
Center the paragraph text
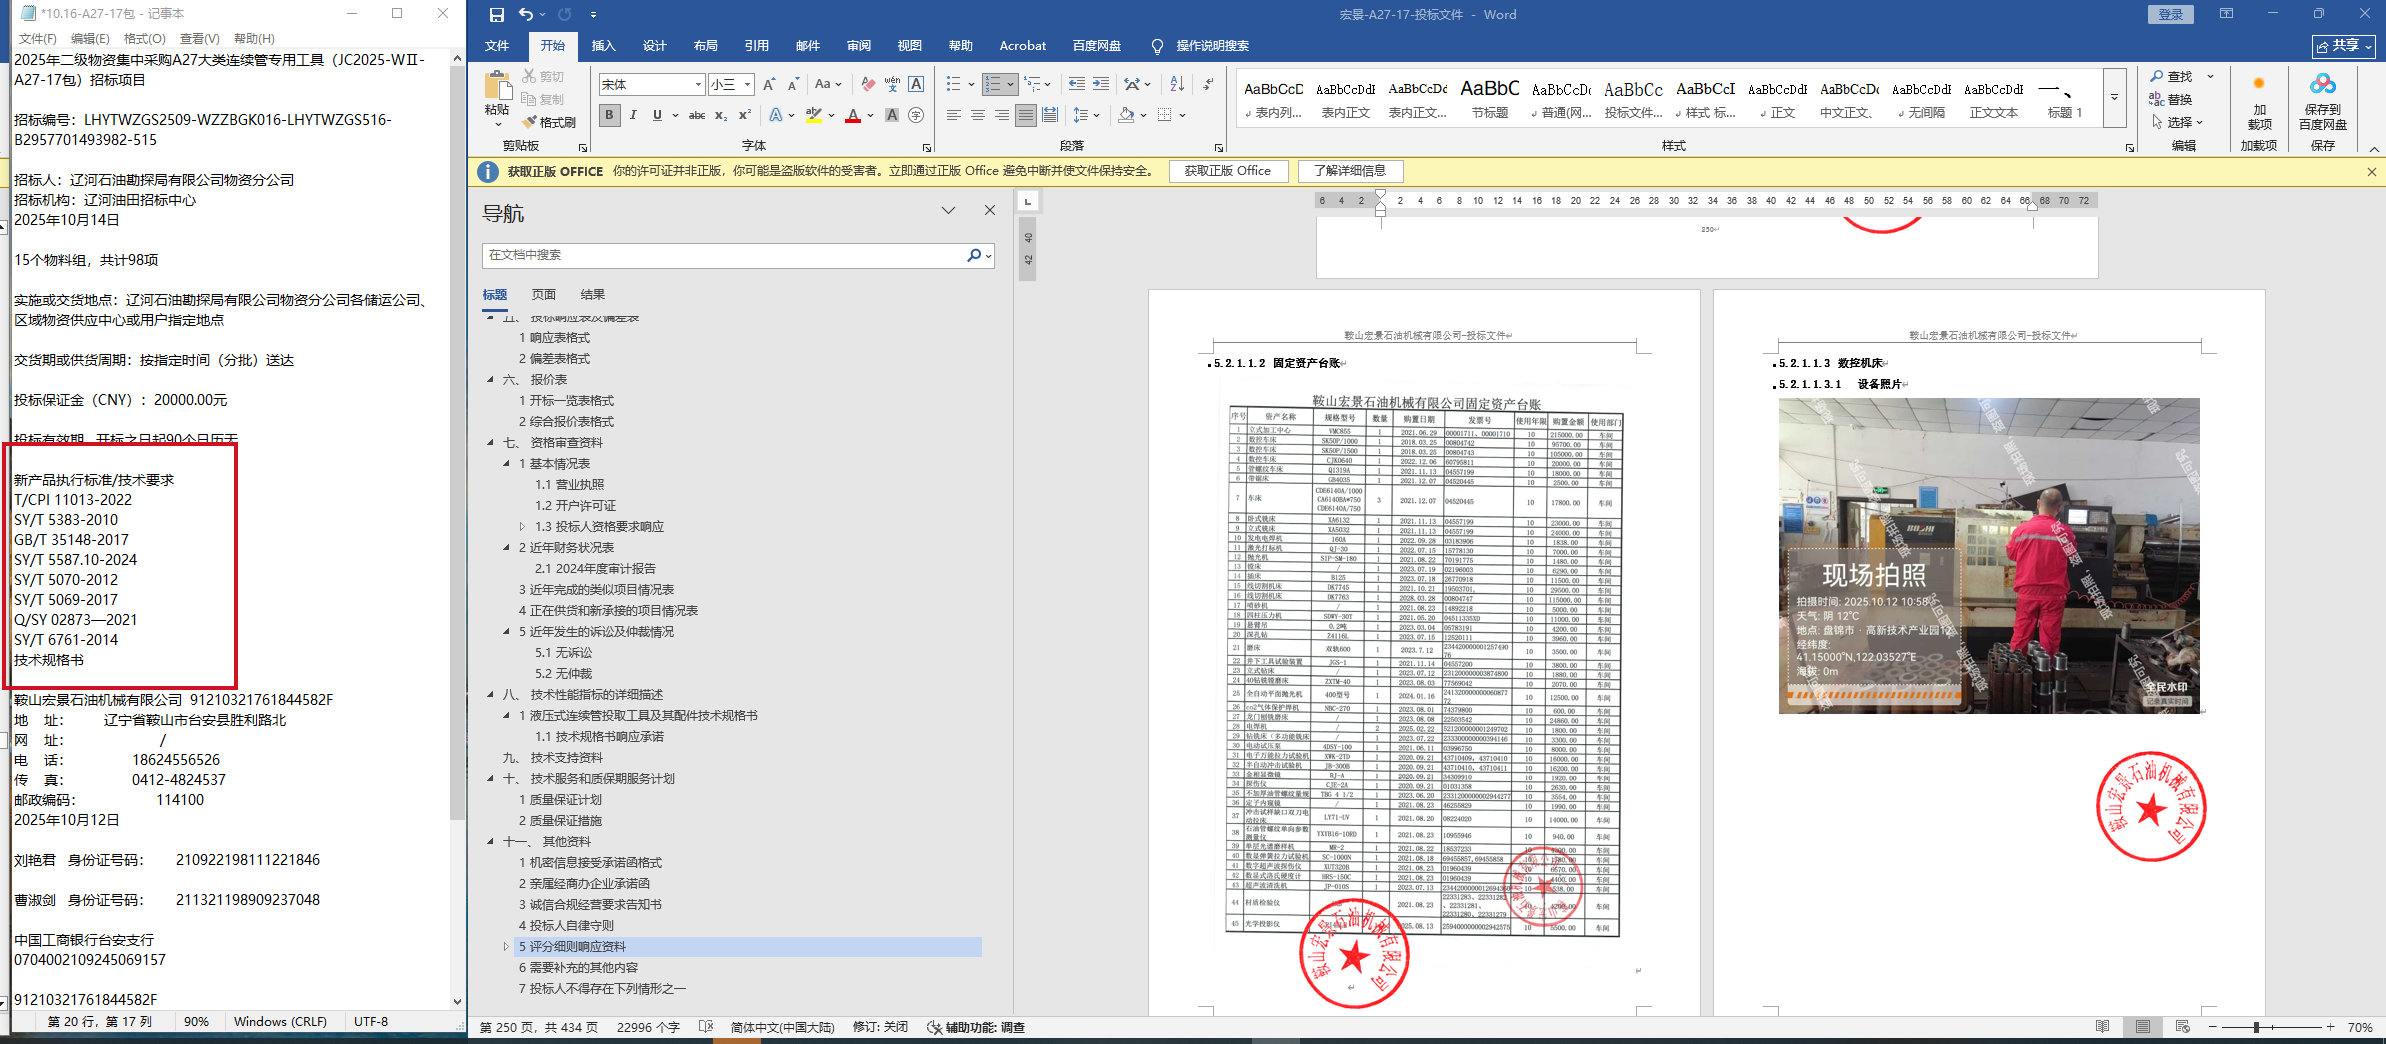coord(978,115)
